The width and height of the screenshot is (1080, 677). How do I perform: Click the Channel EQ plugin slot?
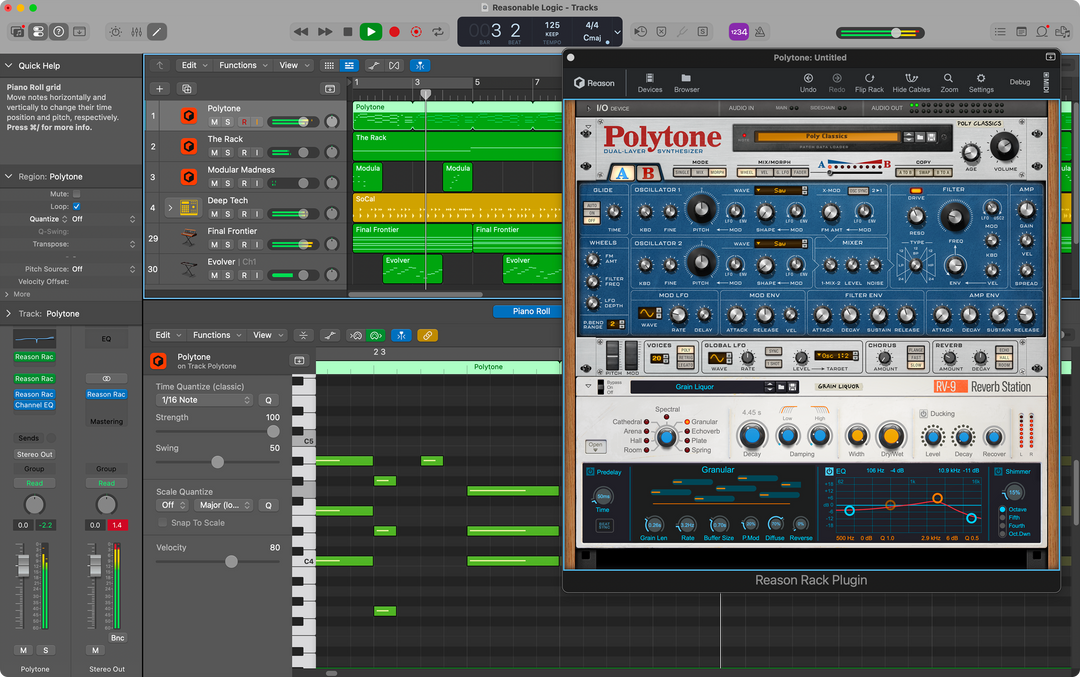tap(34, 405)
